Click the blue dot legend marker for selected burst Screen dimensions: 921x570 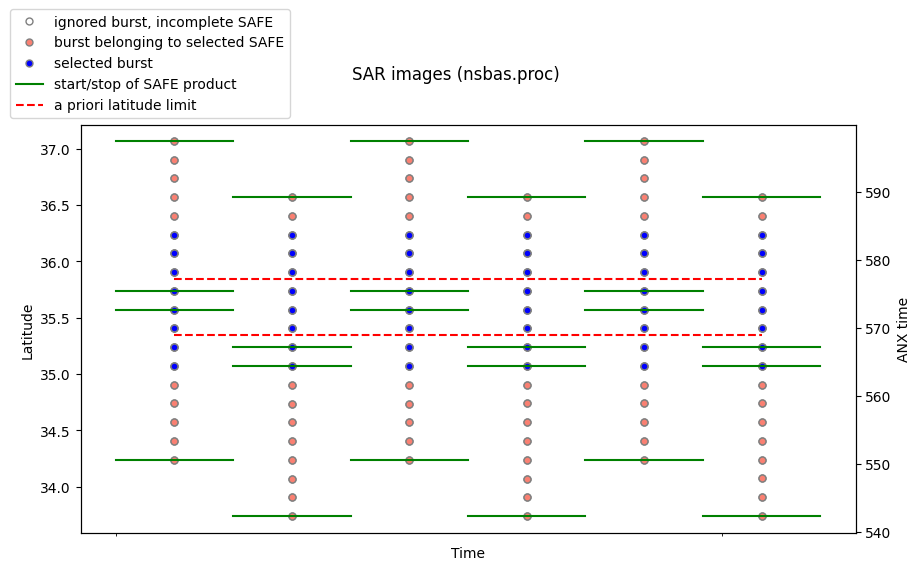(29, 63)
